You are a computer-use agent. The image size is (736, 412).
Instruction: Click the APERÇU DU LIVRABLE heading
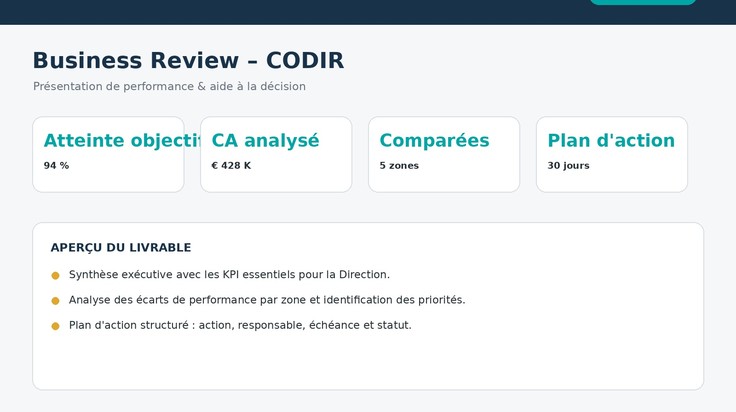pos(121,247)
